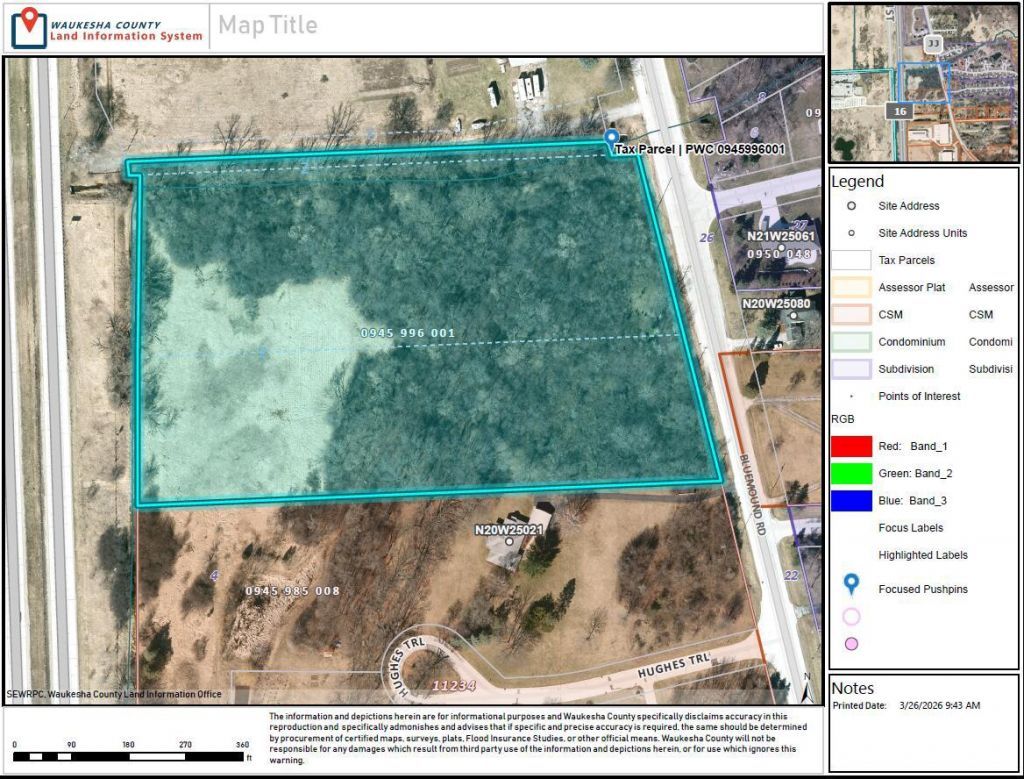The image size is (1024, 779).
Task: Click the Site Address Units circle symbol
Action: pos(851,233)
